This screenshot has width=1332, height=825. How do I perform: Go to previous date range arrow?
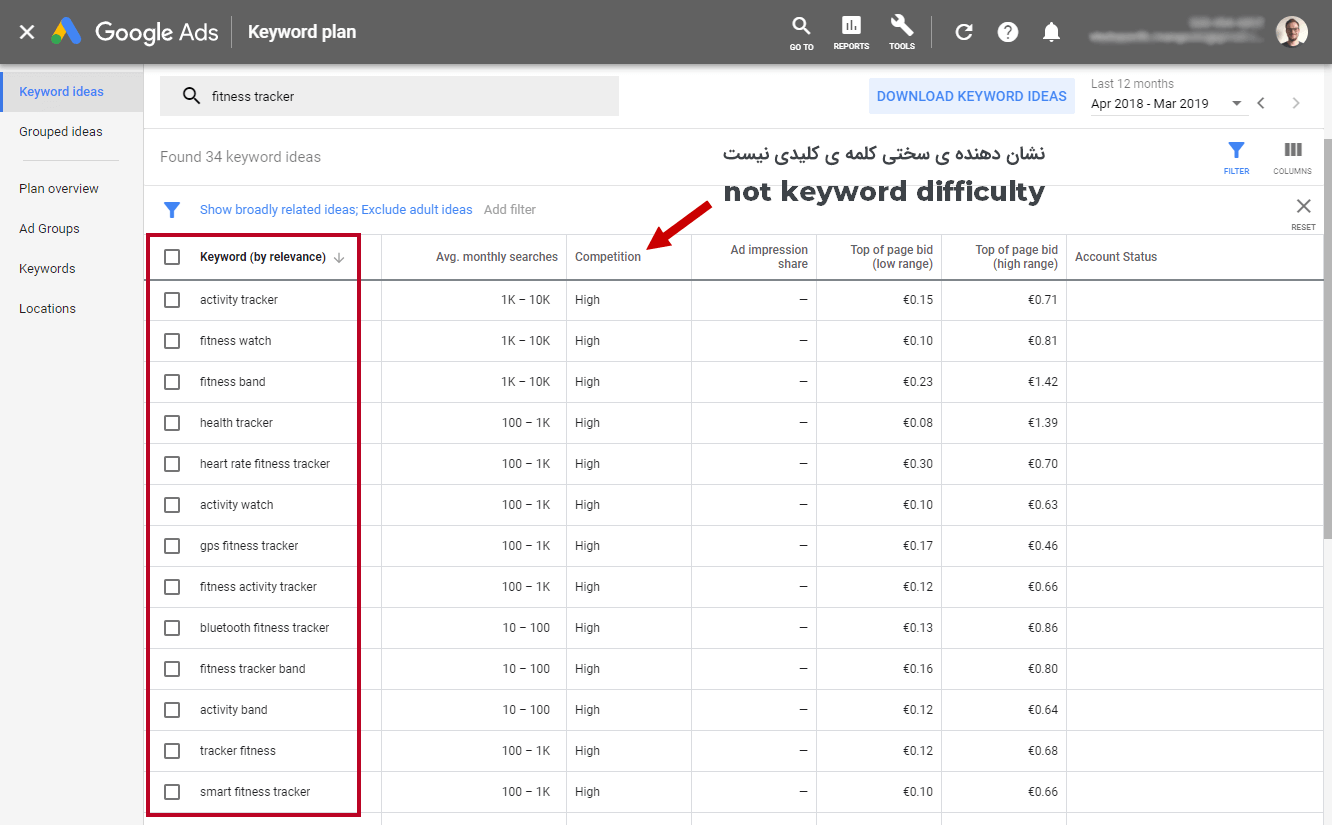(1261, 103)
